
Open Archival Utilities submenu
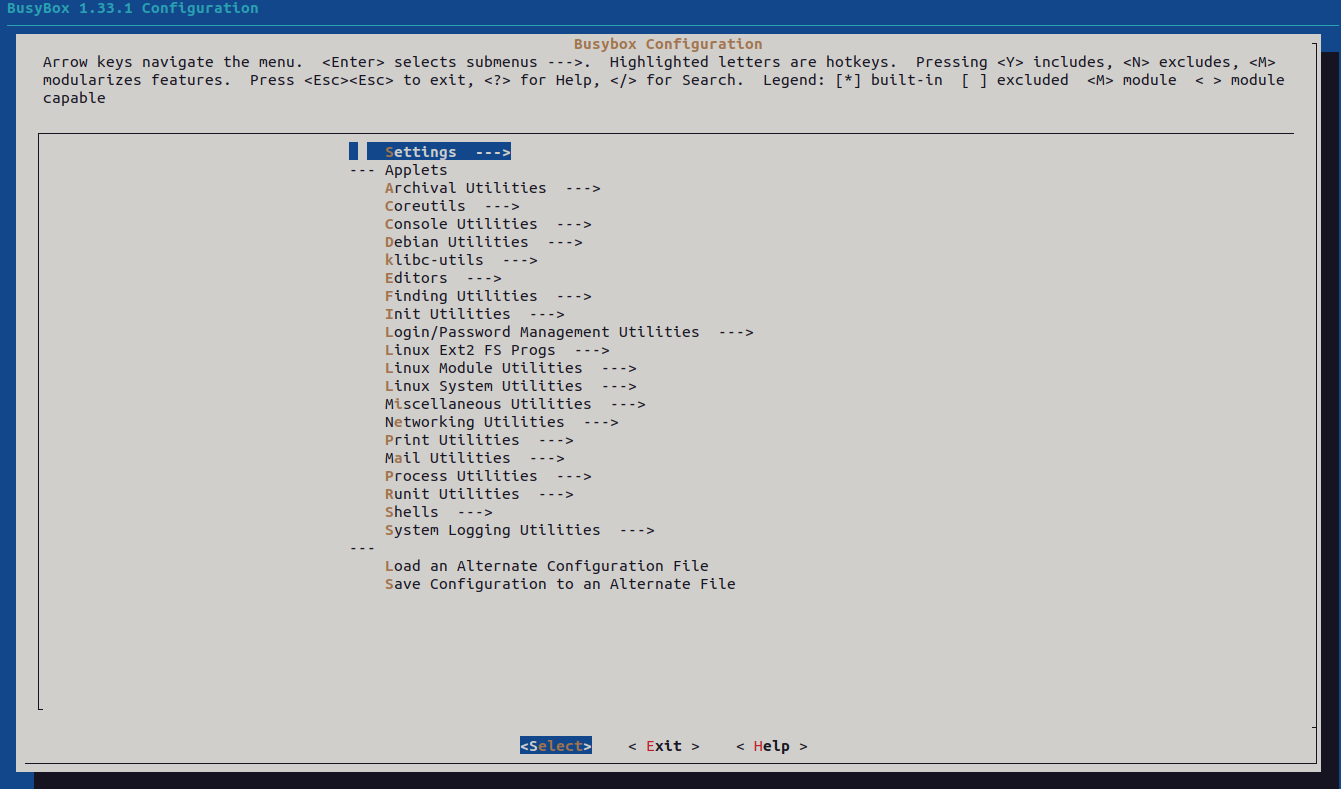click(x=492, y=188)
